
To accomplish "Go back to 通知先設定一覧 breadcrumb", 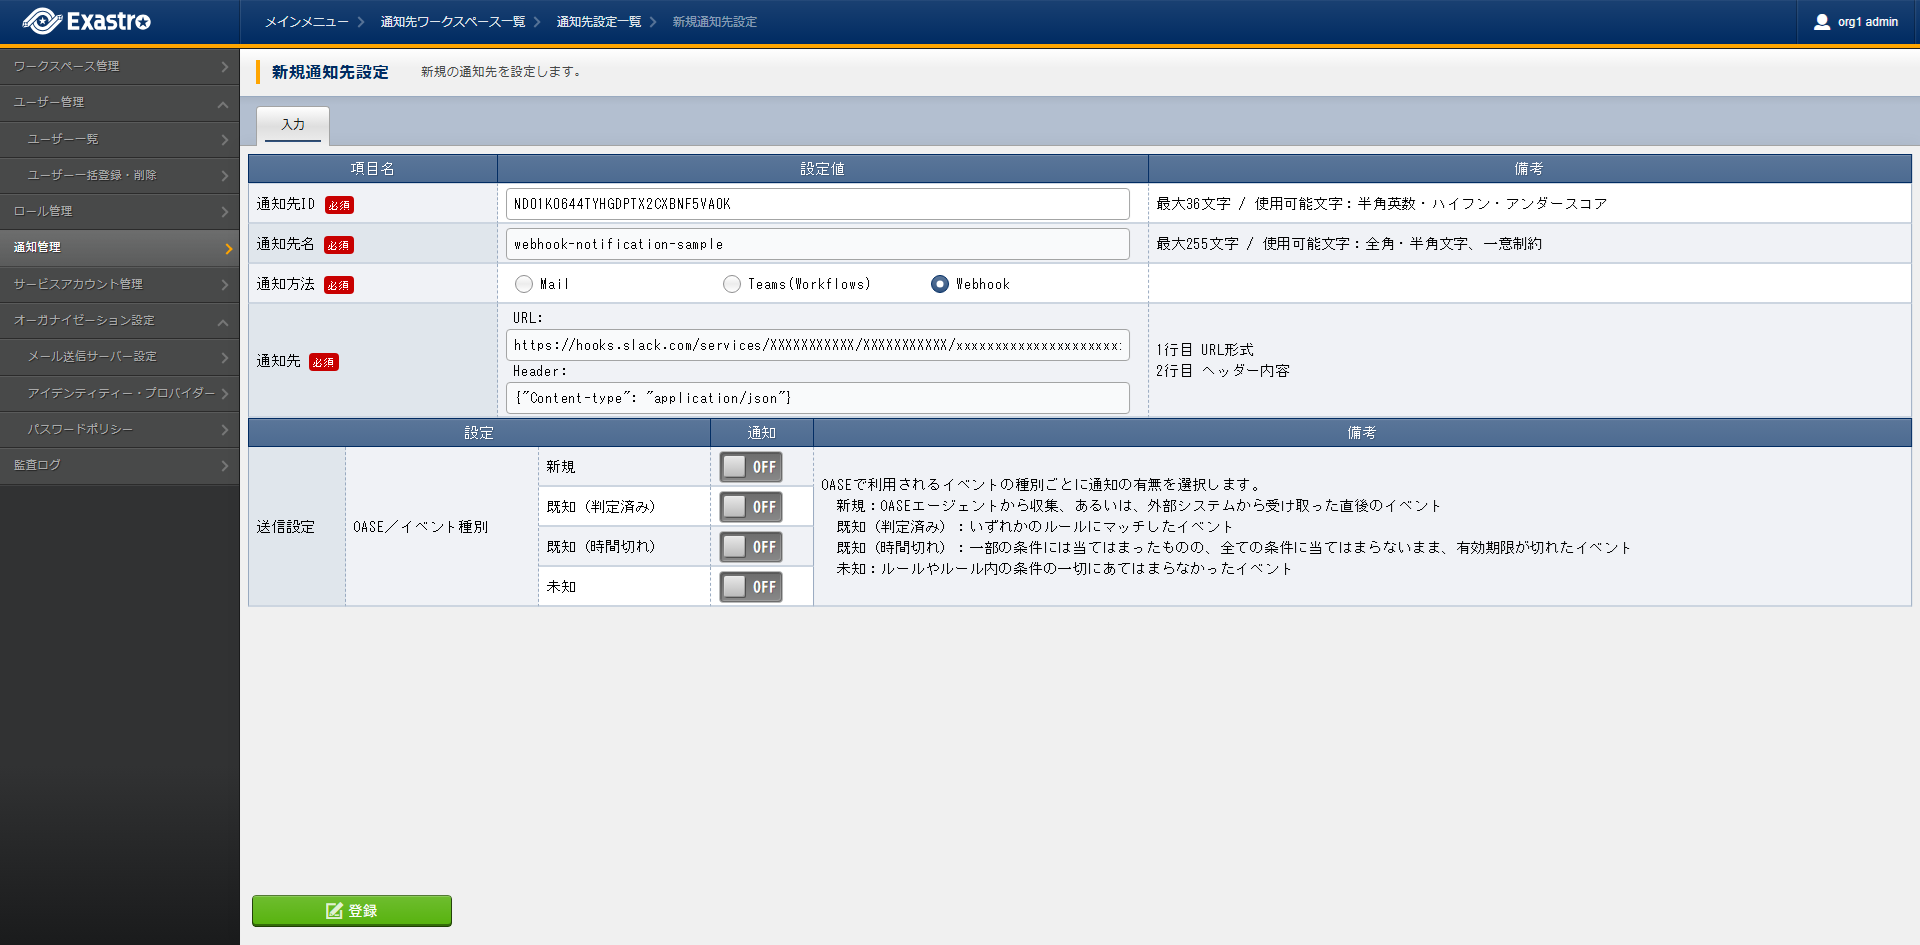I will point(598,22).
